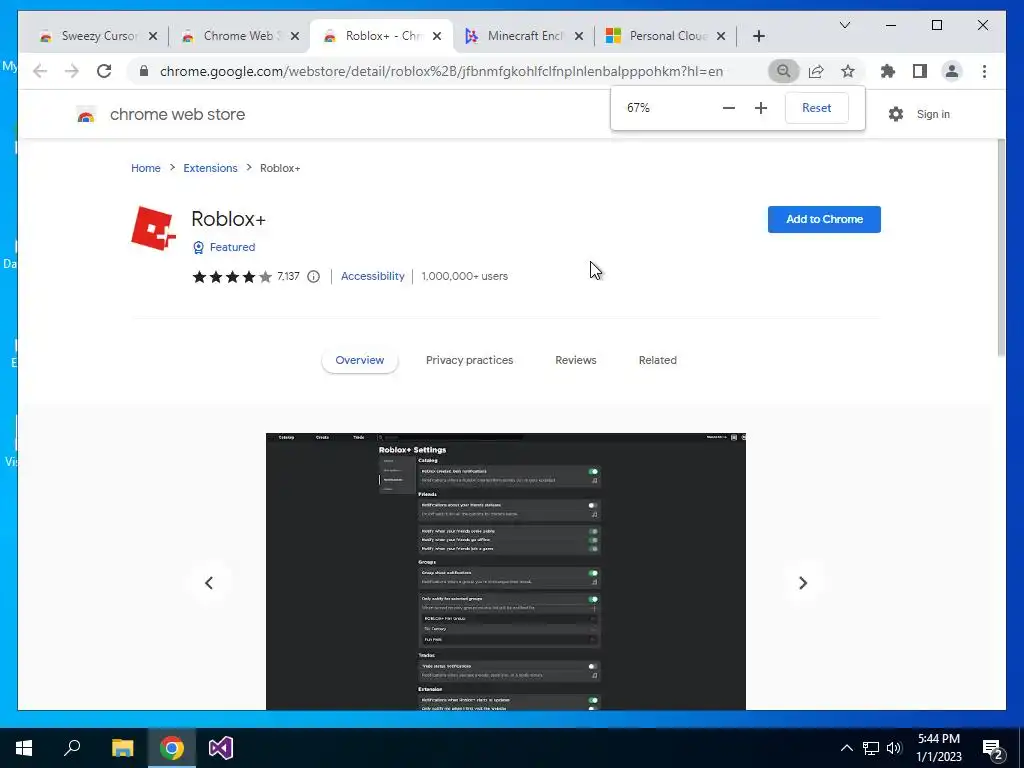1024x768 pixels.
Task: Click the Chrome Web Store rainbow logo
Action: pos(86,115)
